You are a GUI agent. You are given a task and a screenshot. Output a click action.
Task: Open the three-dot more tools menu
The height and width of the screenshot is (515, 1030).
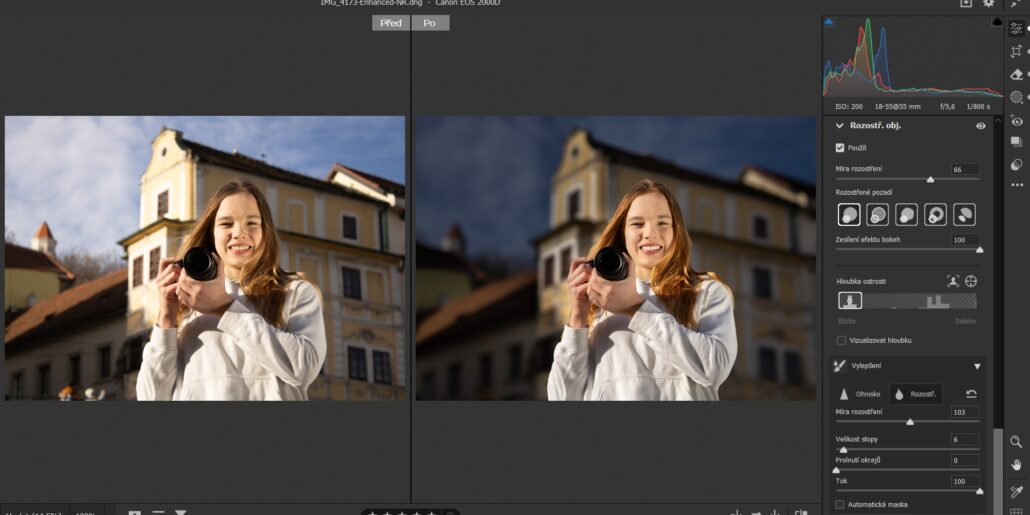pos(1016,186)
